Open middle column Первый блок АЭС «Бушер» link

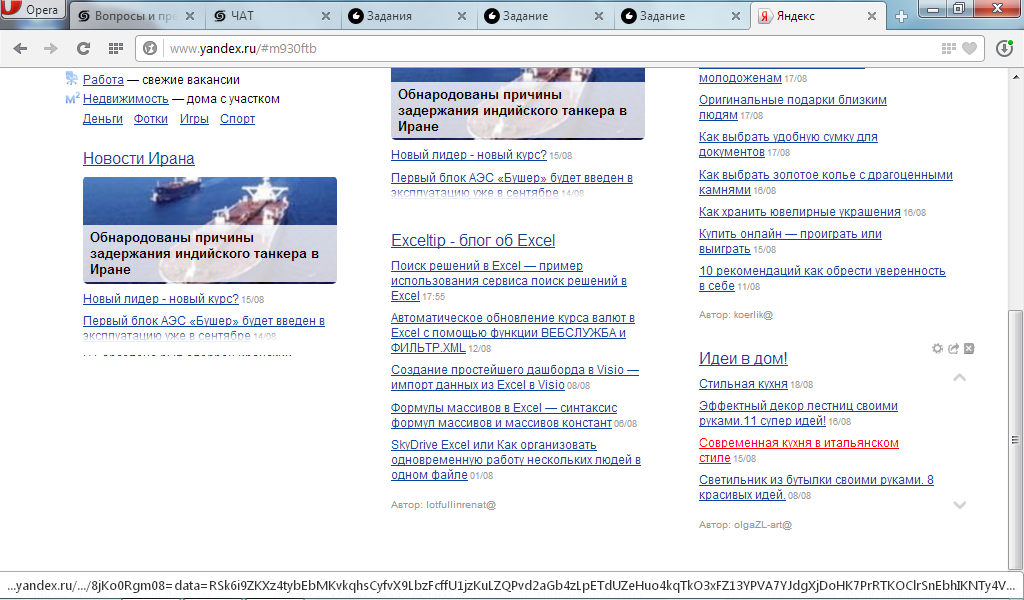click(512, 185)
